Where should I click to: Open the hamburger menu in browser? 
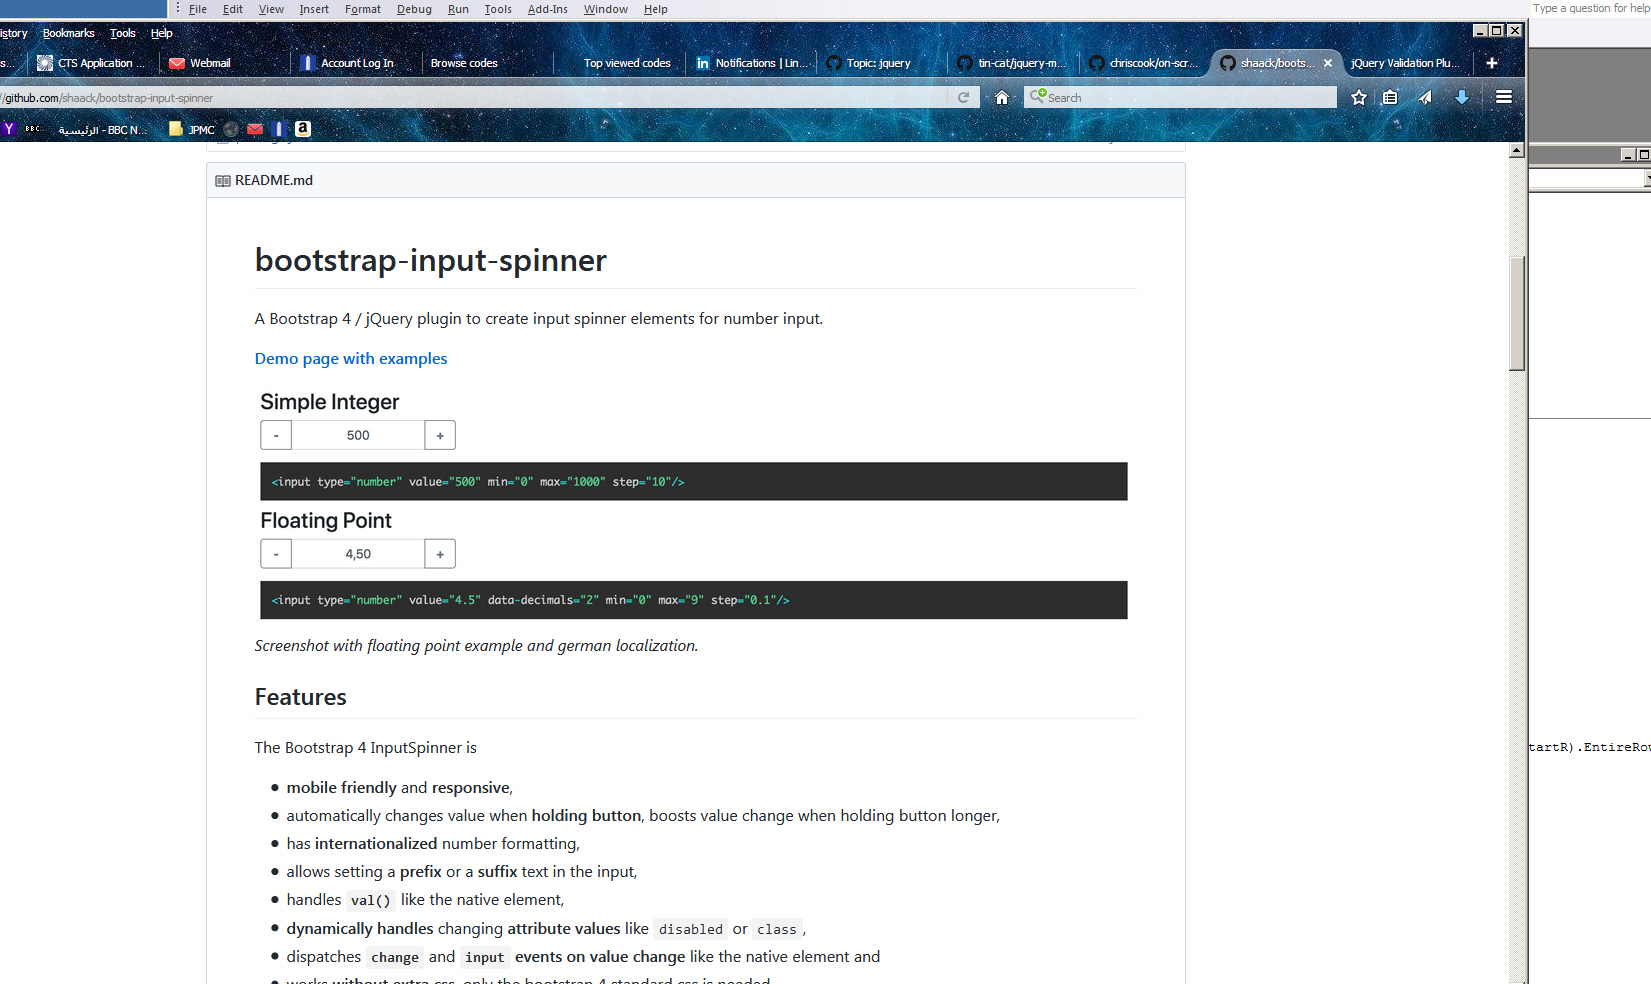point(1503,97)
